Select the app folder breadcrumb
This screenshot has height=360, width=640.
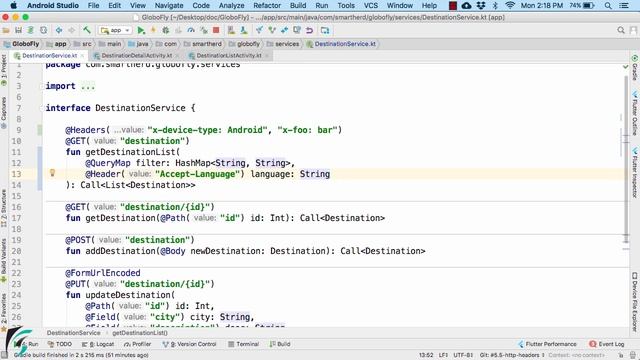click(57, 44)
